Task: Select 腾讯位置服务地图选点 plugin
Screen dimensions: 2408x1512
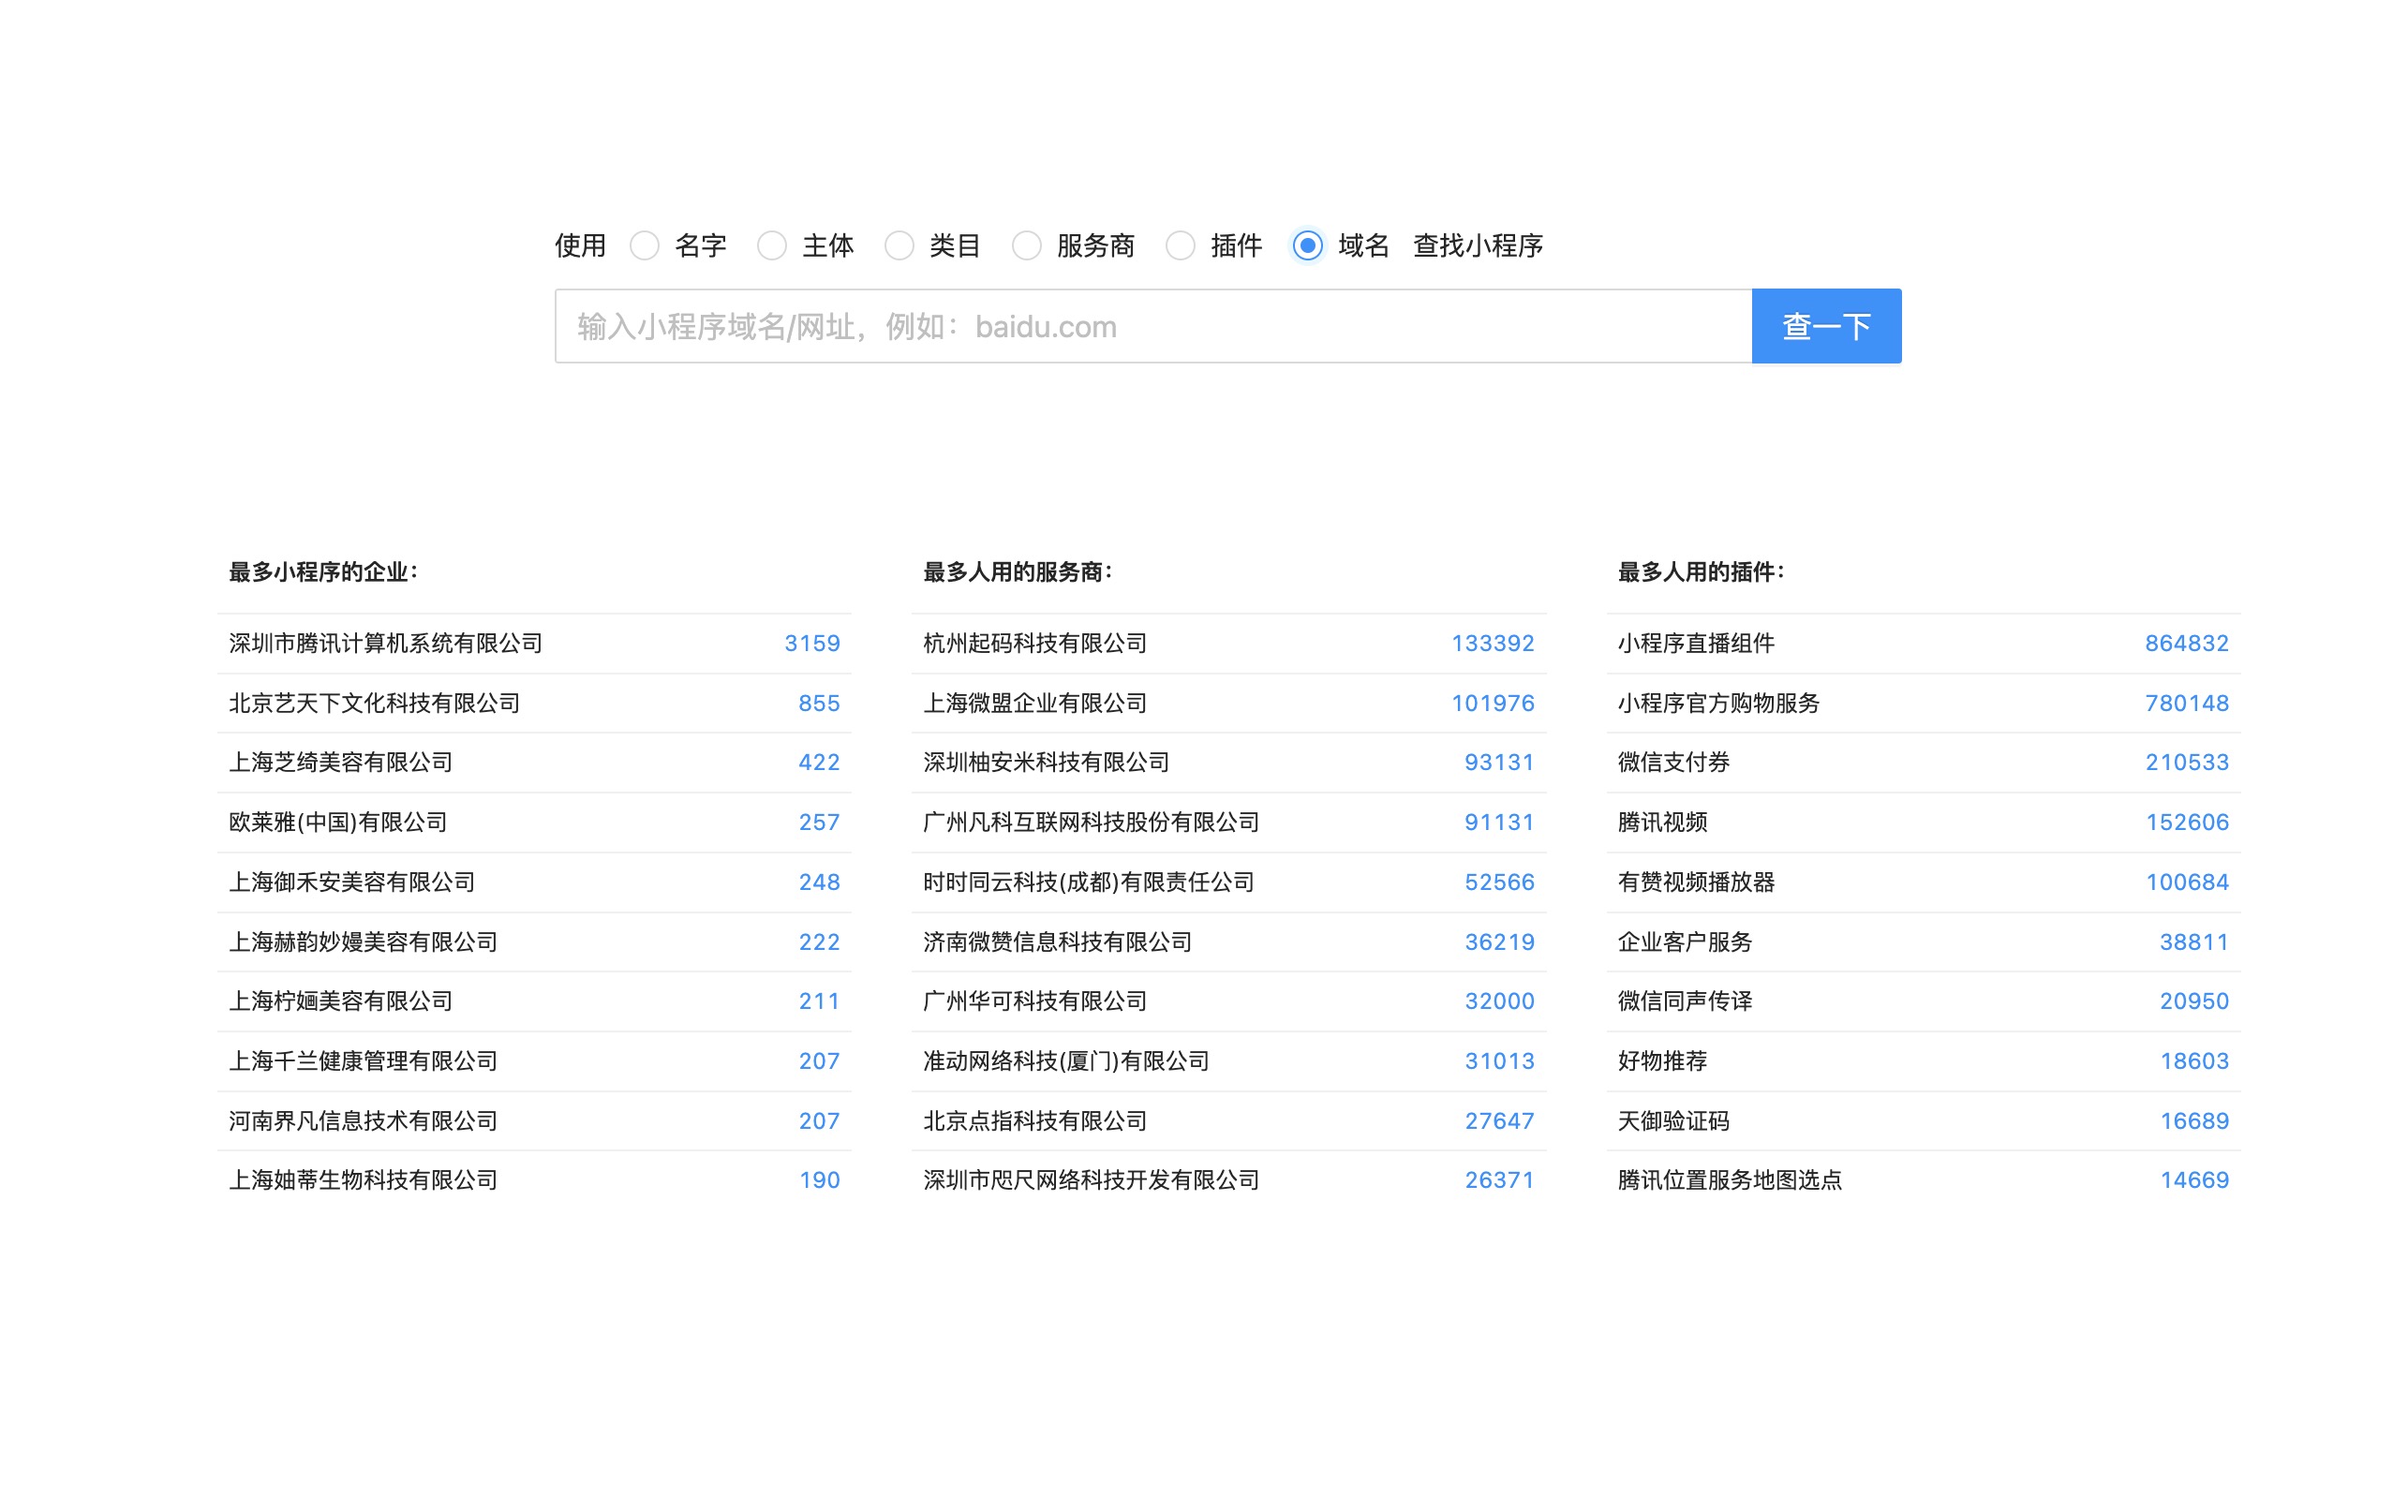Action: tap(1729, 1180)
